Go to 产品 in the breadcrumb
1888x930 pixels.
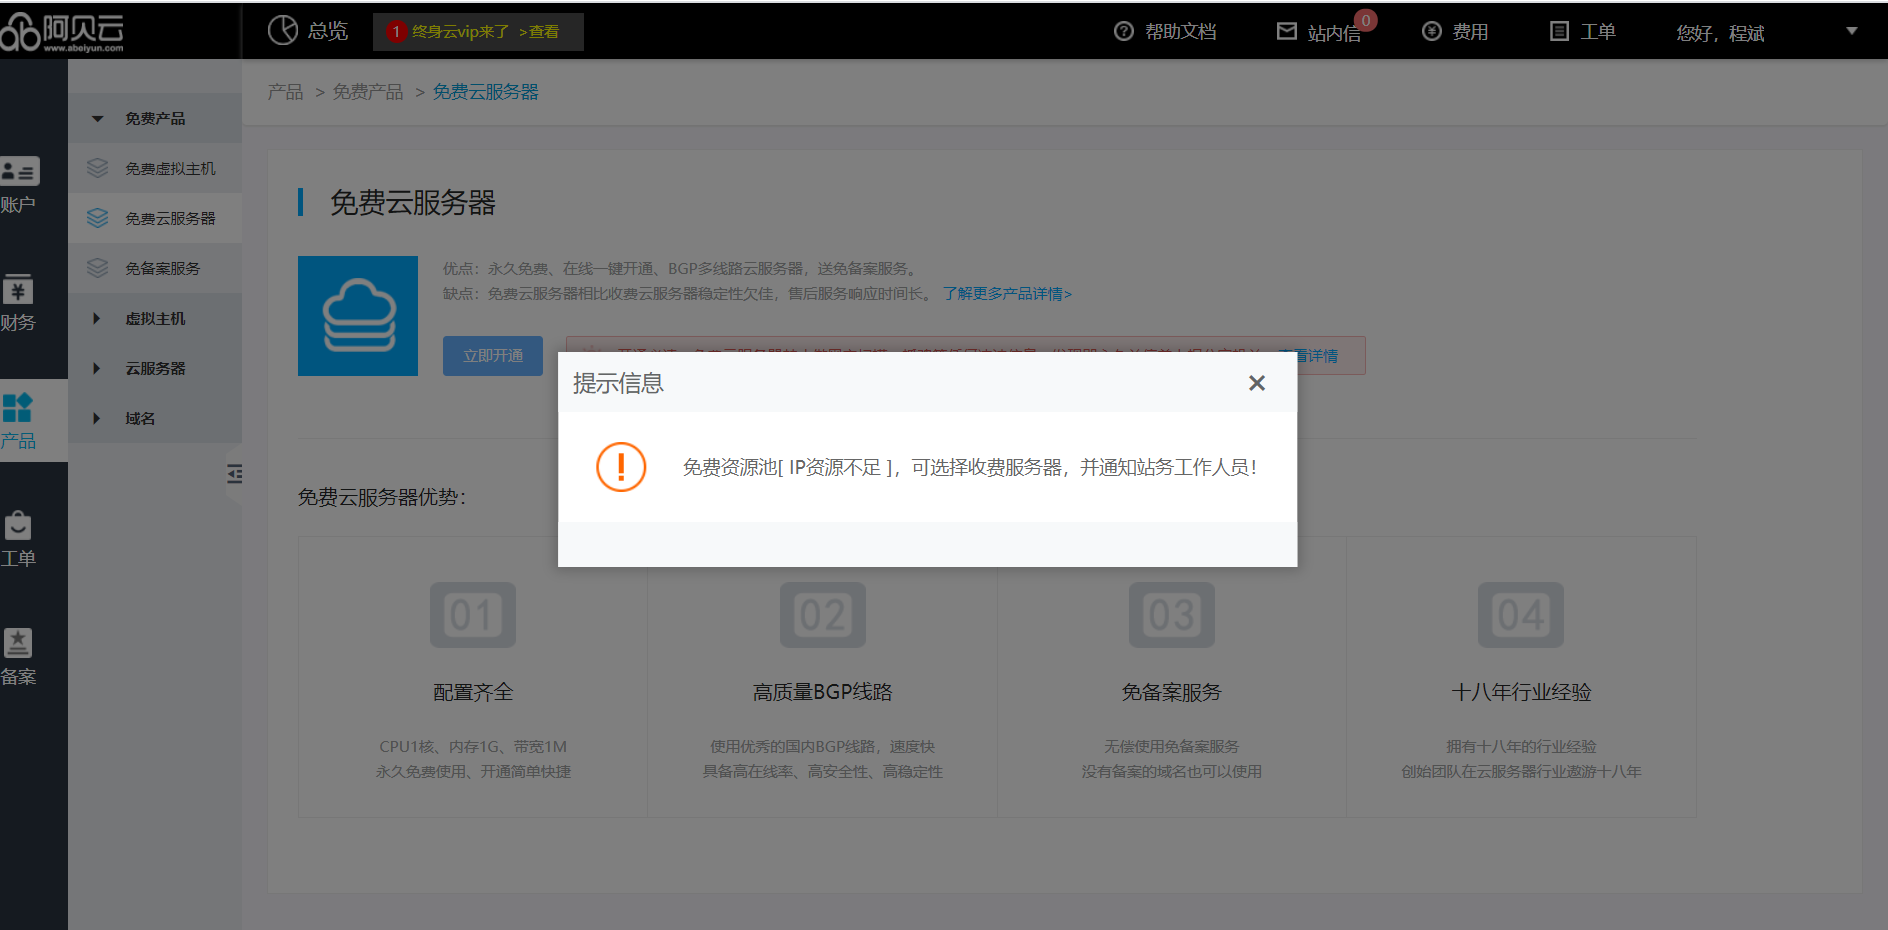pos(285,92)
